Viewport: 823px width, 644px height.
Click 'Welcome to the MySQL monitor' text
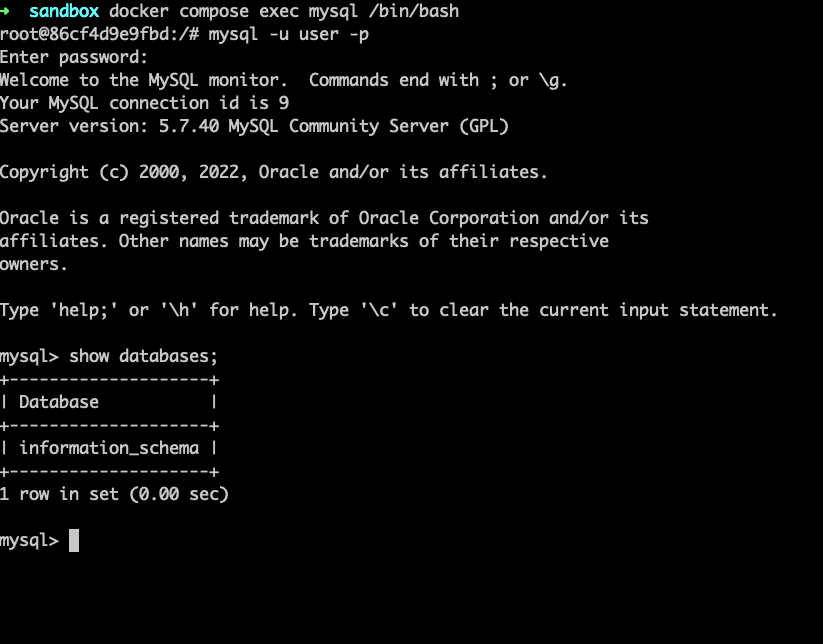(143, 80)
